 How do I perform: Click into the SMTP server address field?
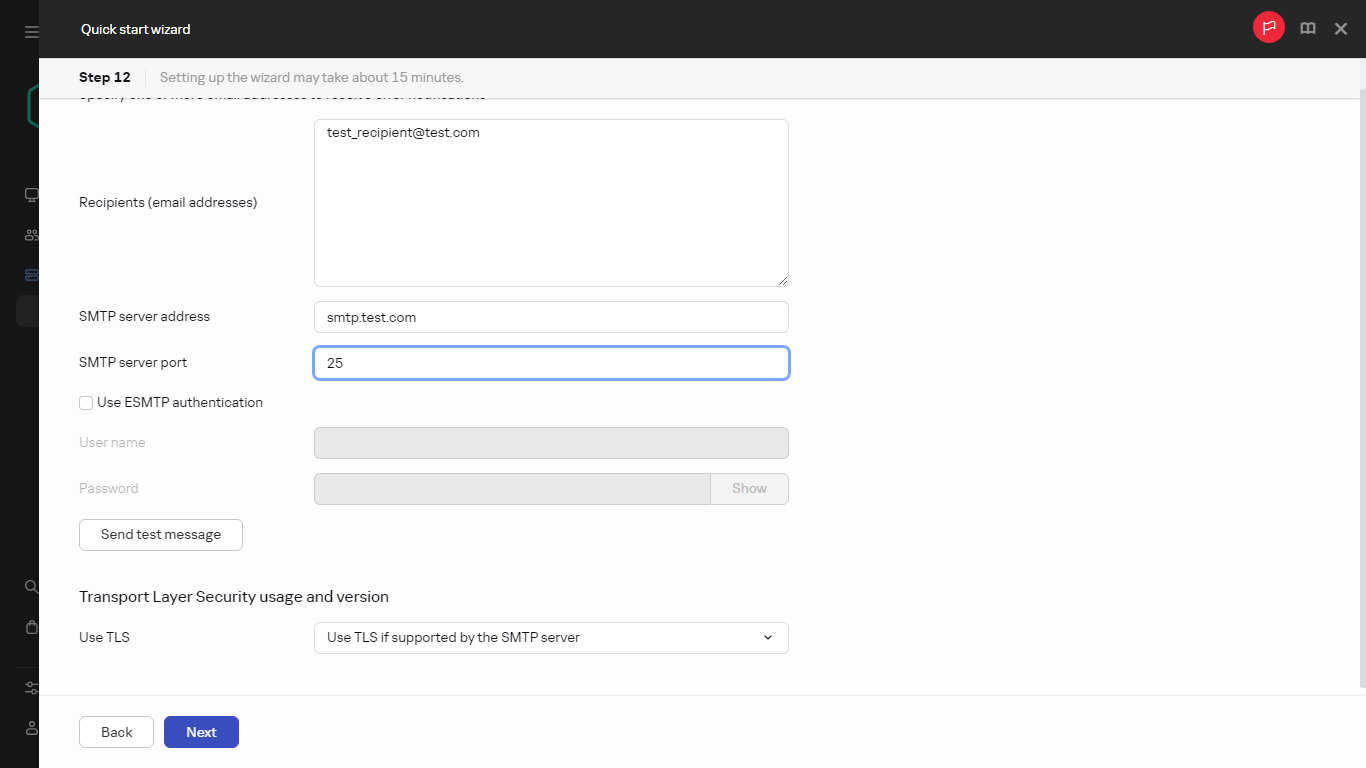tap(551, 317)
